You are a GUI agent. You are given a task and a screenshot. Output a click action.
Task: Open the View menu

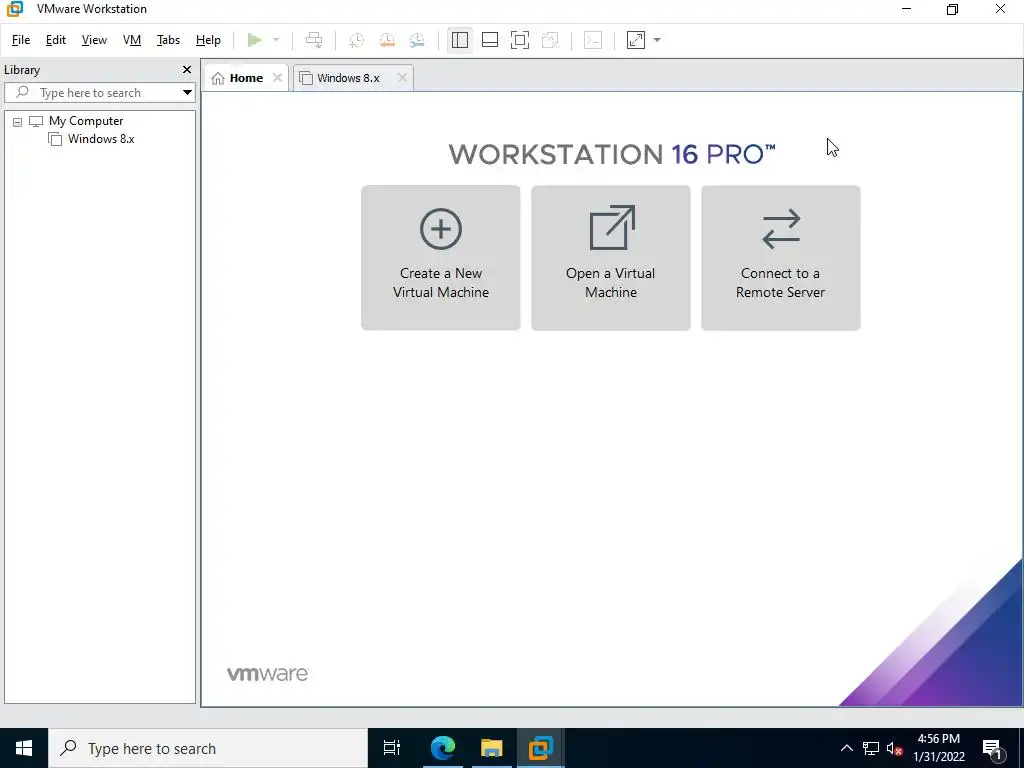(94, 40)
